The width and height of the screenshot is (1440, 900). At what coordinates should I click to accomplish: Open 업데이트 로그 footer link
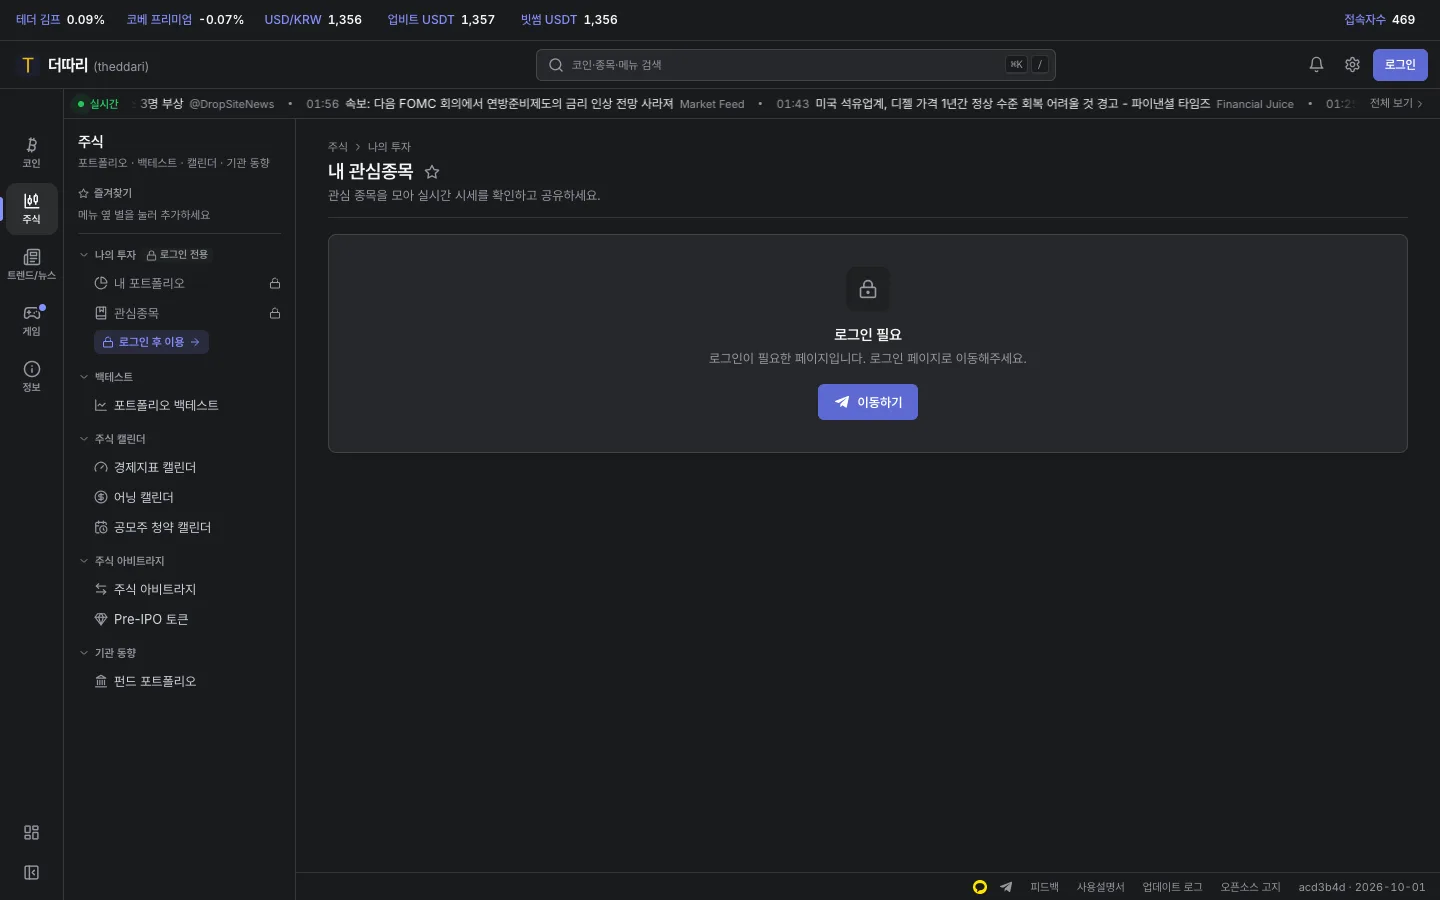pyautogui.click(x=1172, y=887)
